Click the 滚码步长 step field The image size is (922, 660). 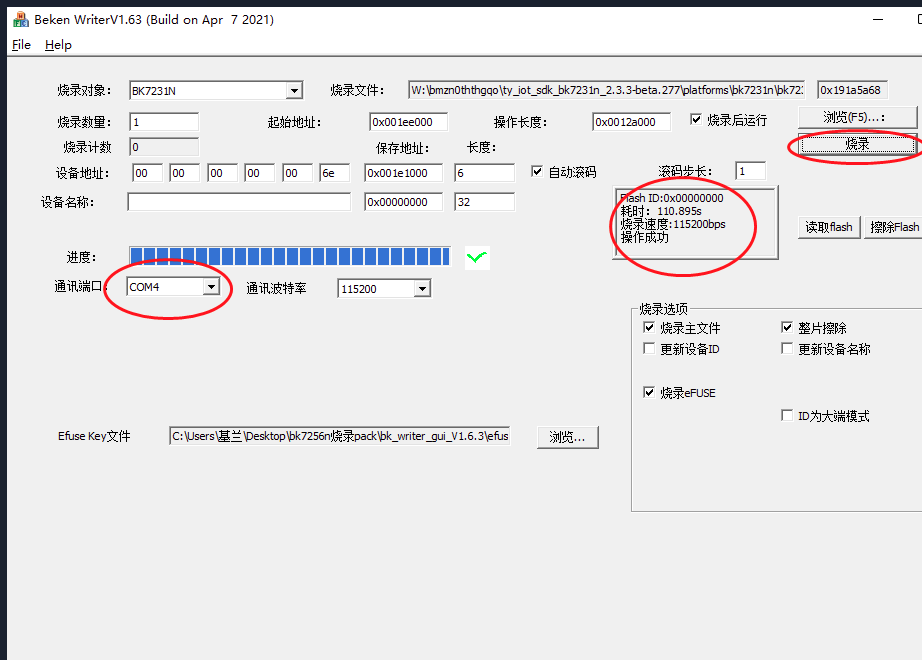pos(750,171)
